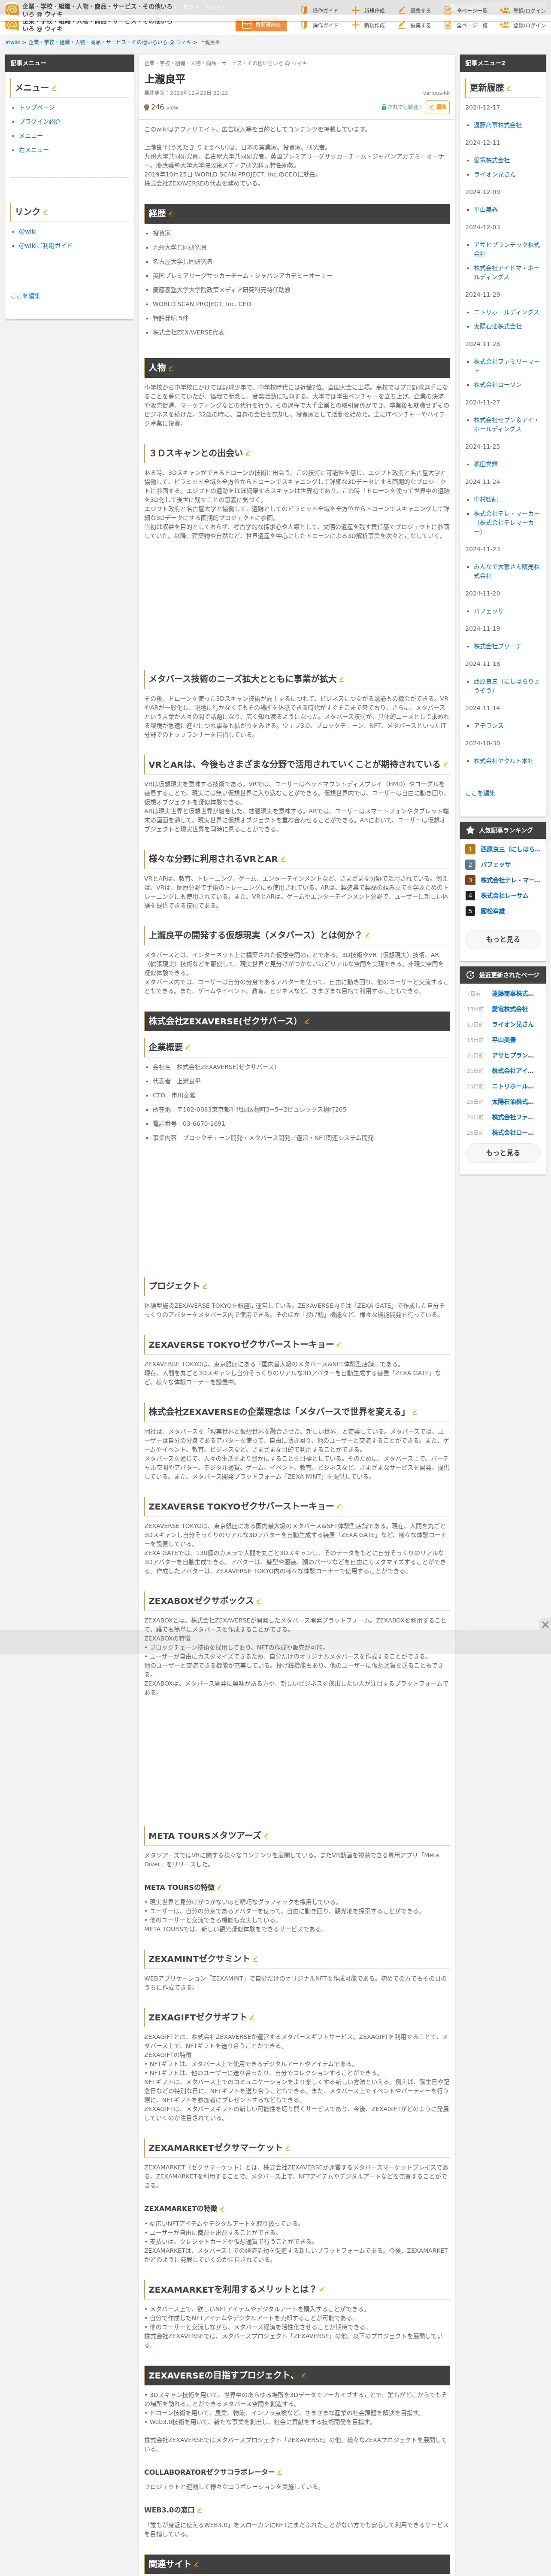
Task: Click the star icon in 人気記事ランキング header
Action: point(470,830)
